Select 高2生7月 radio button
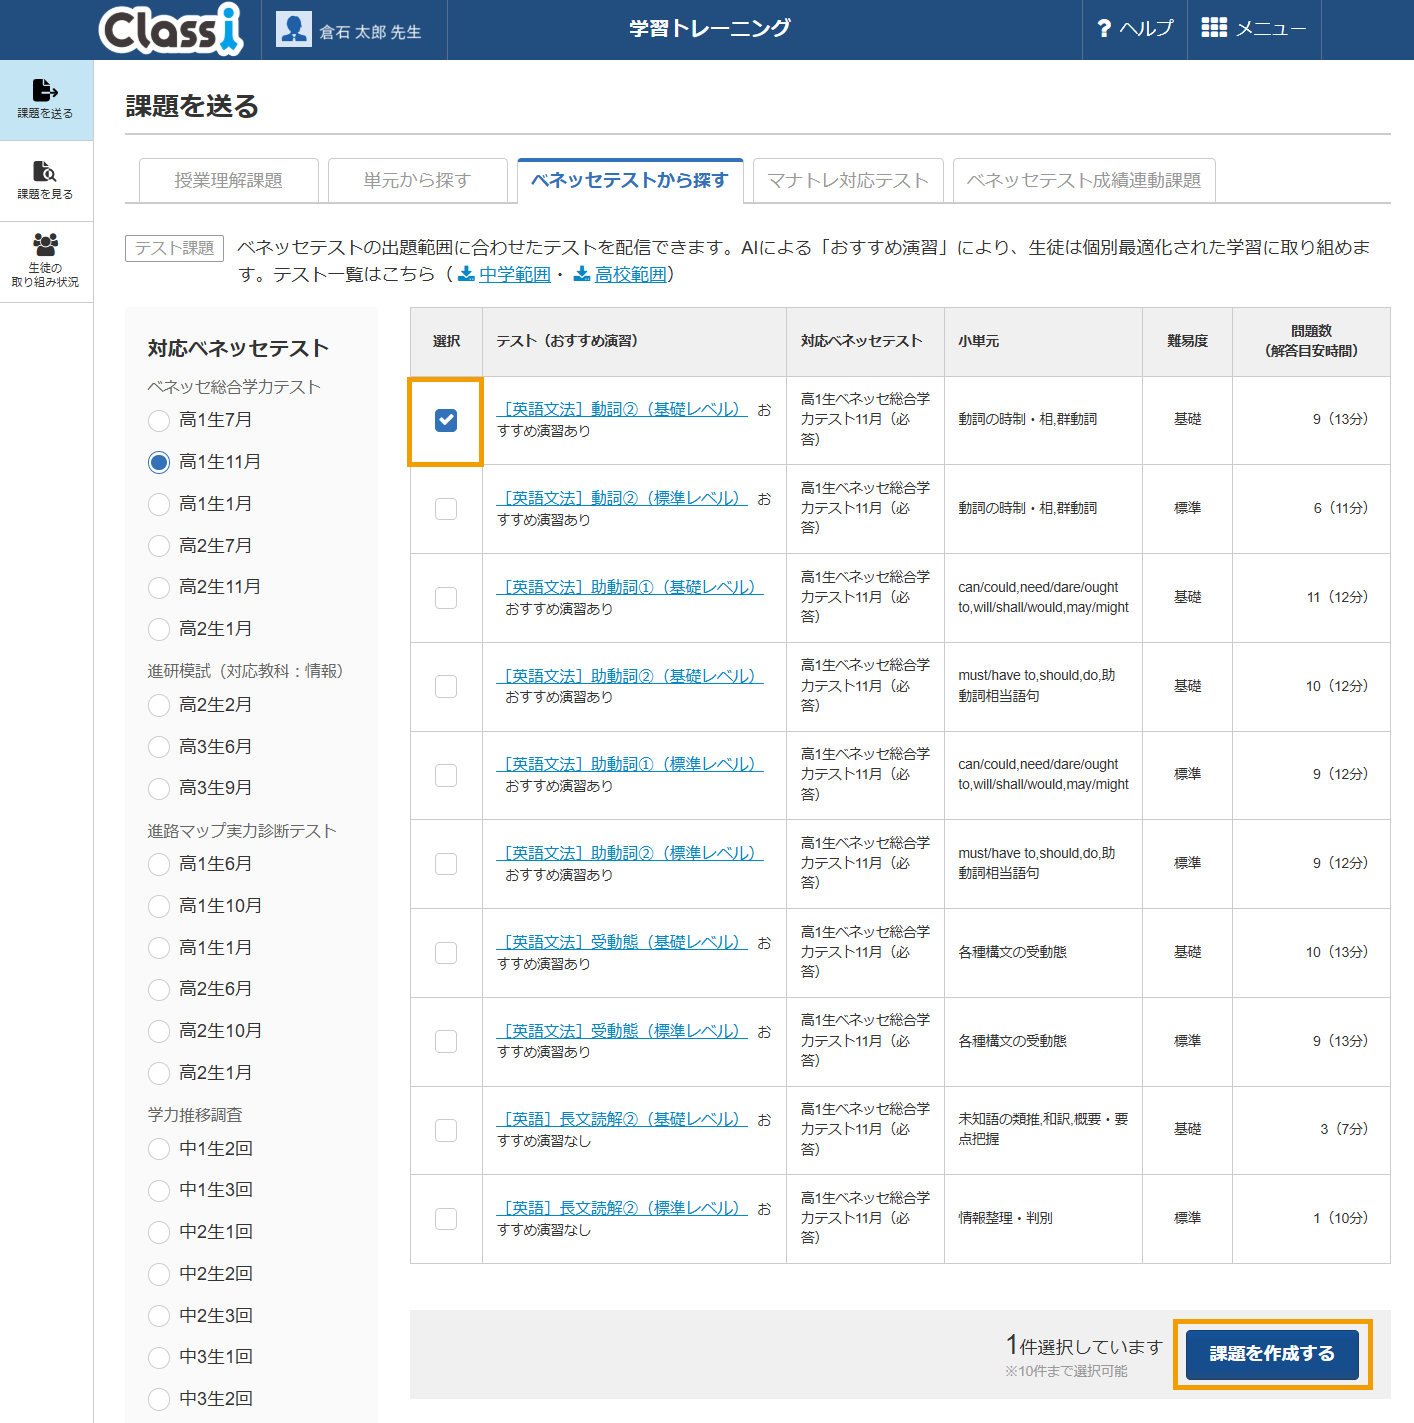This screenshot has height=1423, width=1414. [159, 546]
